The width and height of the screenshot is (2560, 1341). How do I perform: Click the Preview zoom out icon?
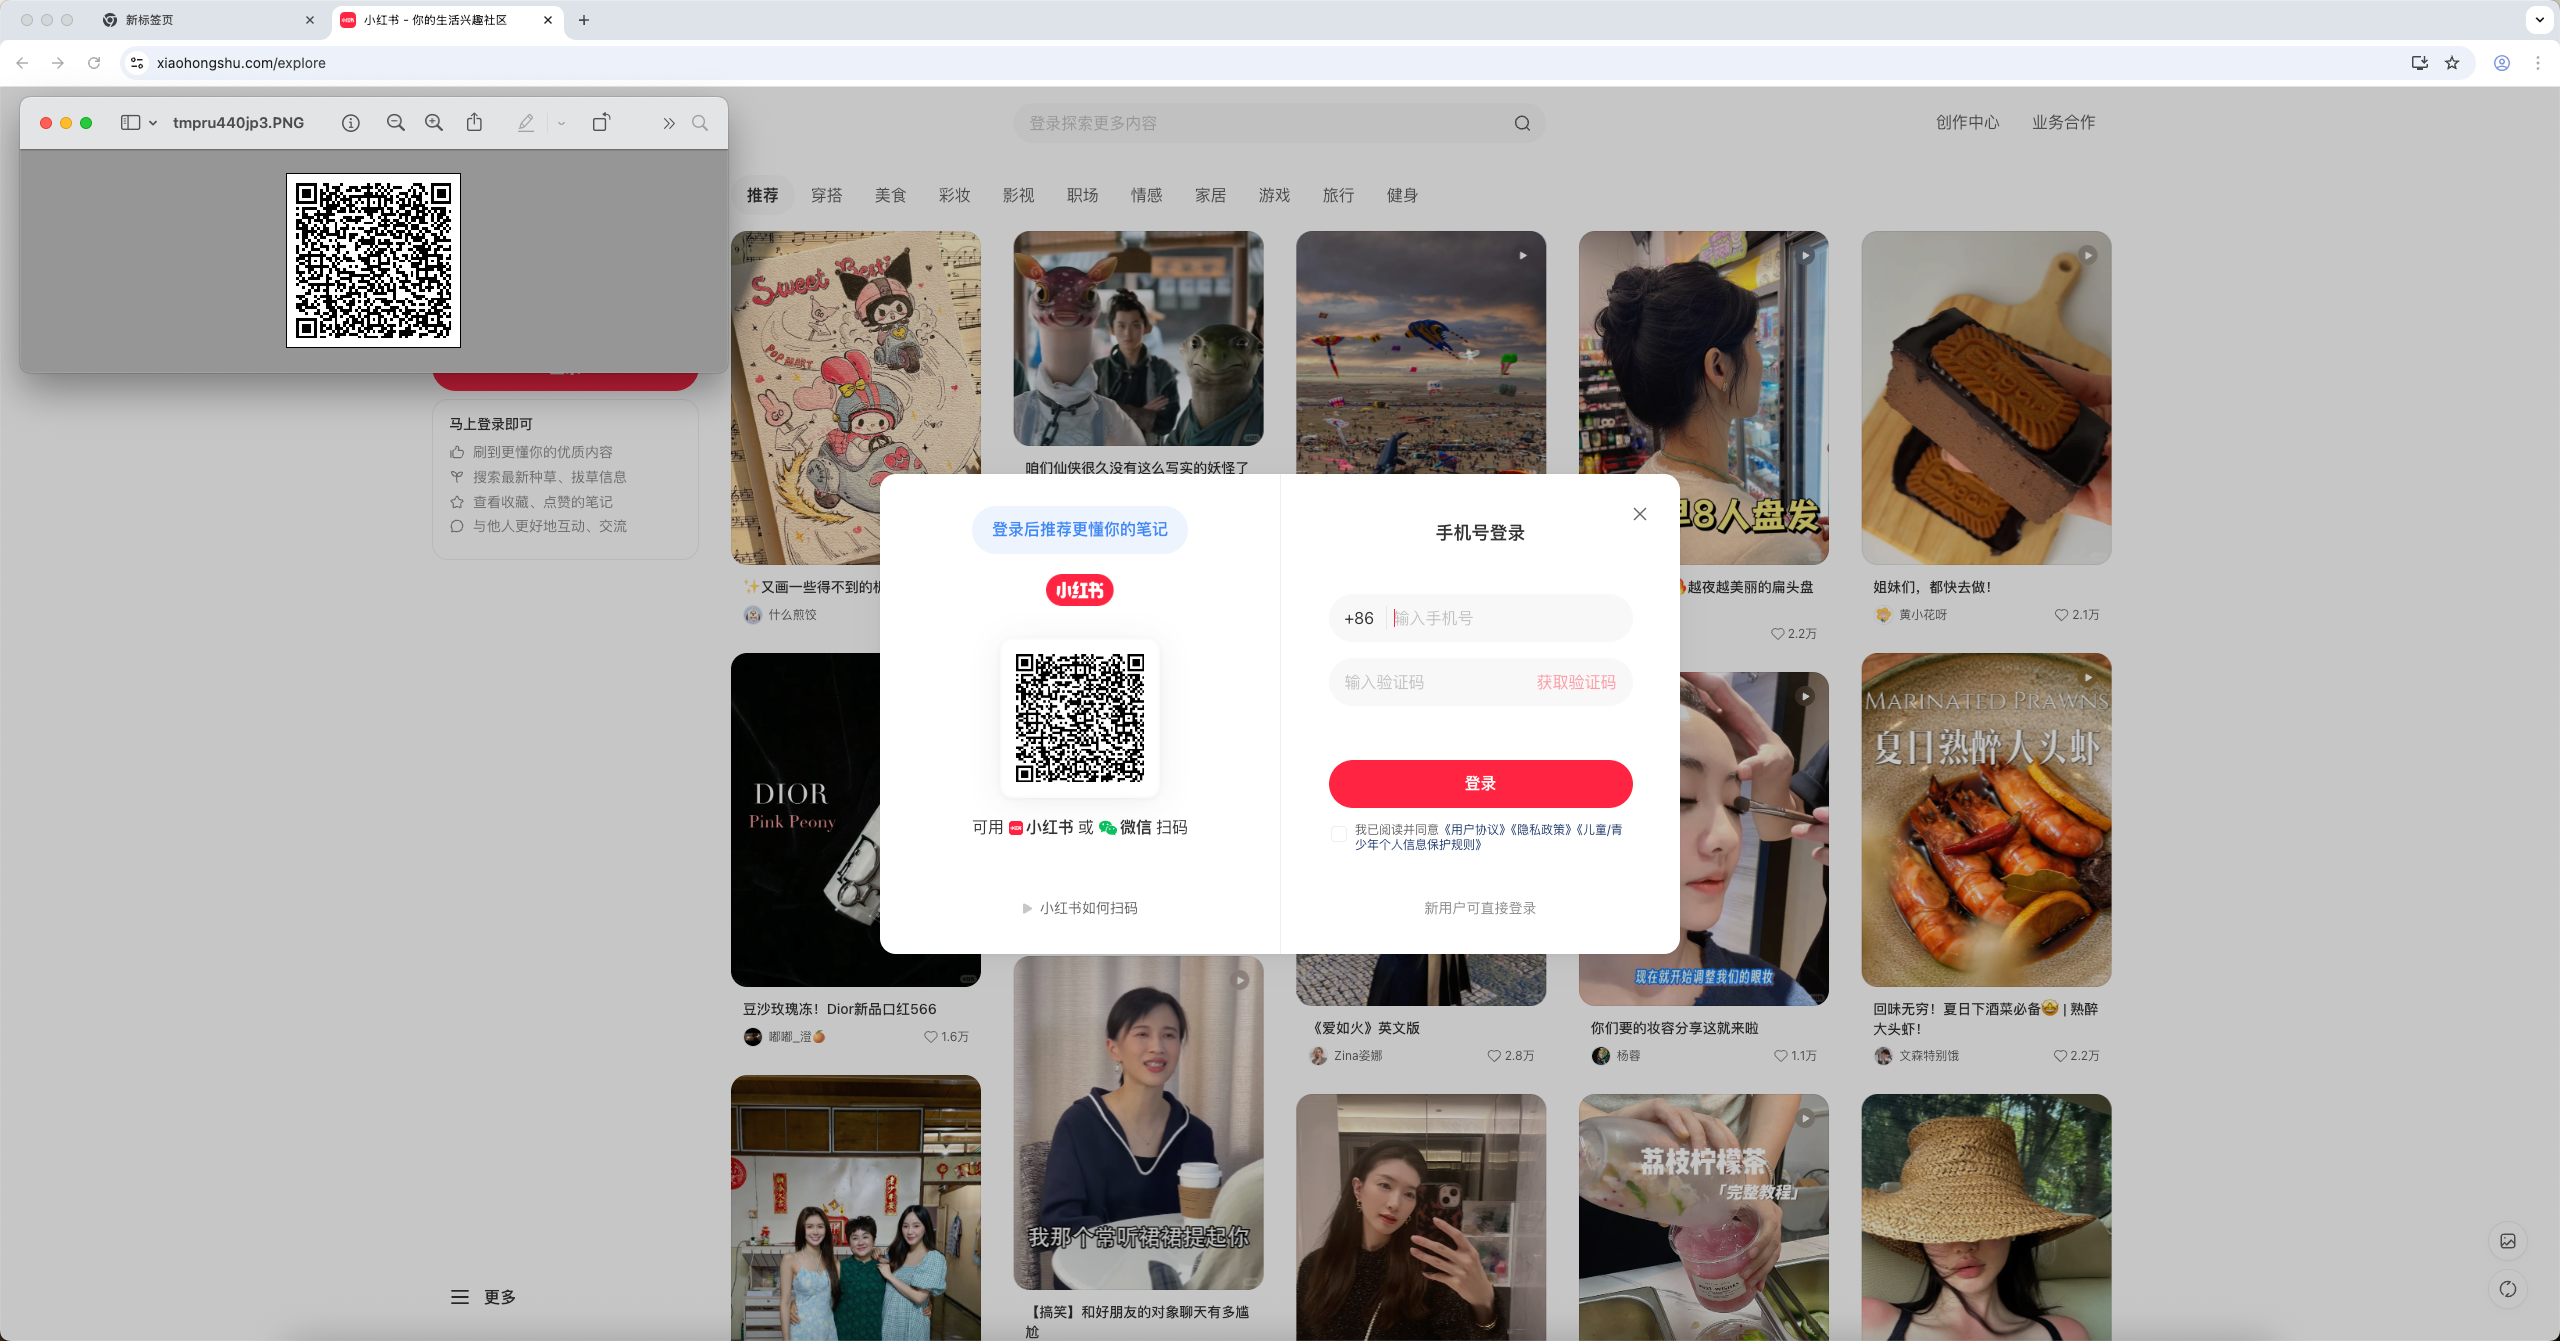[396, 123]
